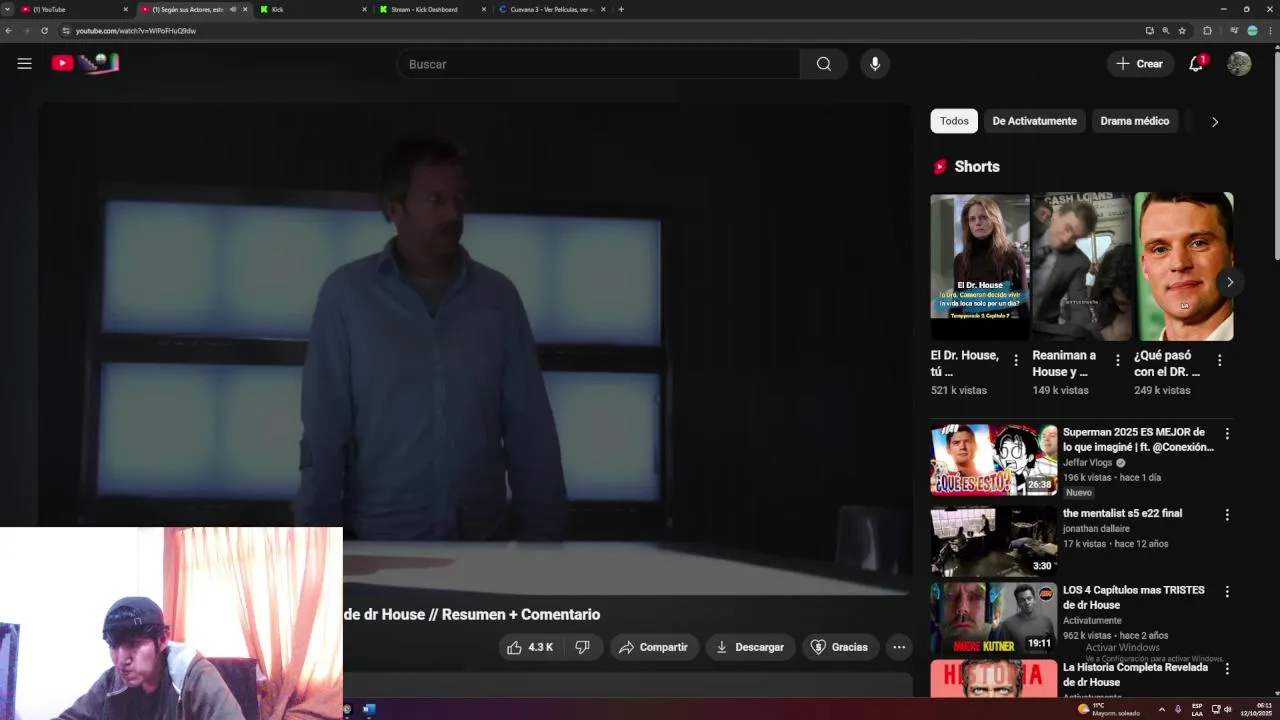1280x720 pixels.
Task: Select the 'Drama médico' filter chip
Action: pos(1134,121)
